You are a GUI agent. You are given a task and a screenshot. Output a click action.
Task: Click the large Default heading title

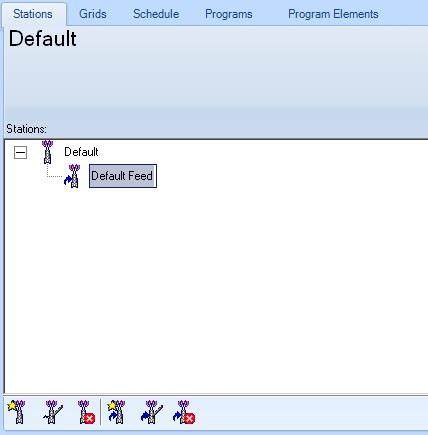tap(43, 39)
